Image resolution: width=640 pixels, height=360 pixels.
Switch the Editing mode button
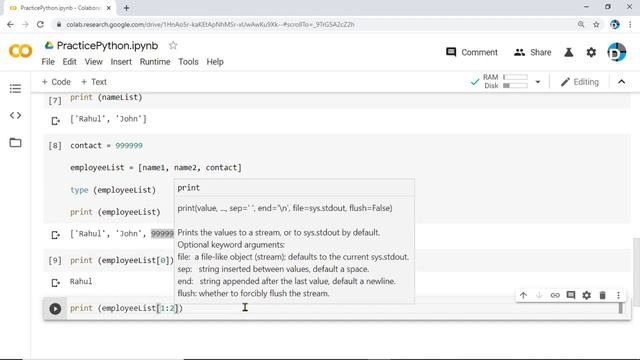click(x=580, y=82)
